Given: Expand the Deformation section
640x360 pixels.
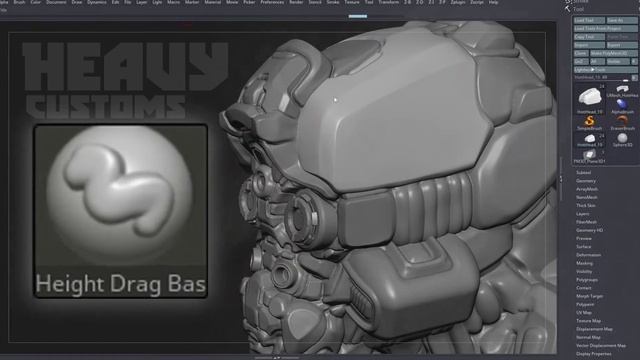Looking at the screenshot, I should (x=588, y=255).
